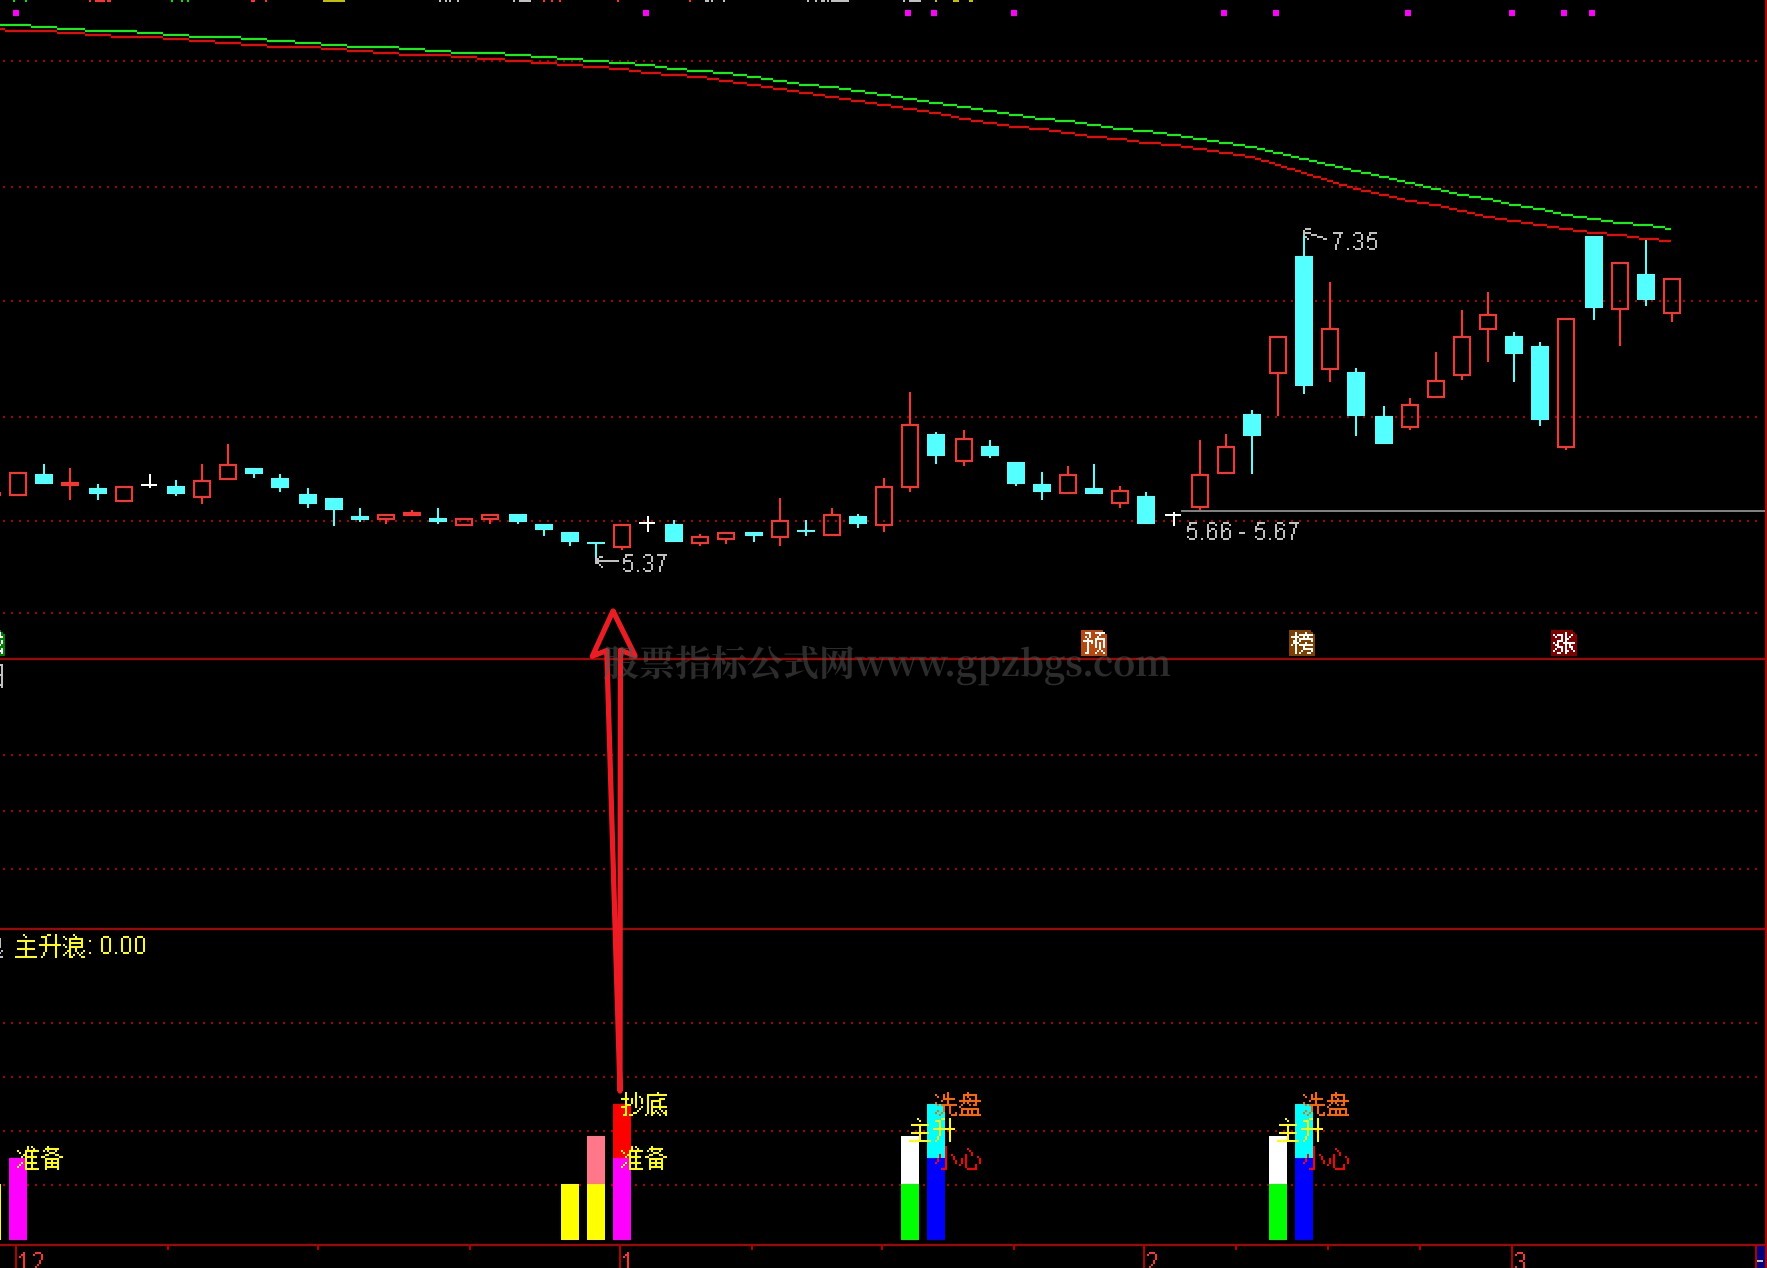Click the first yellow indicator bar
The image size is (1767, 1268).
pyautogui.click(x=570, y=1211)
